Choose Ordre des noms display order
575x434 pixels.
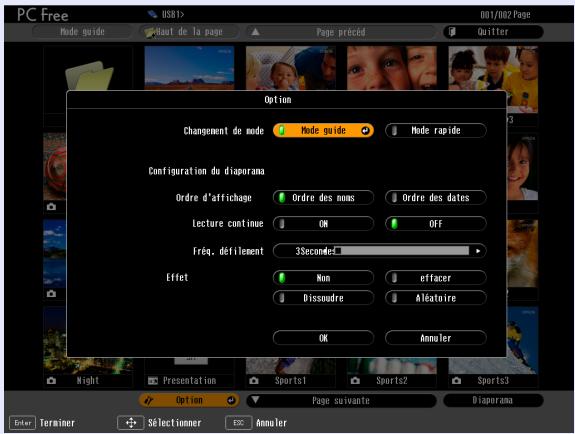(x=323, y=198)
